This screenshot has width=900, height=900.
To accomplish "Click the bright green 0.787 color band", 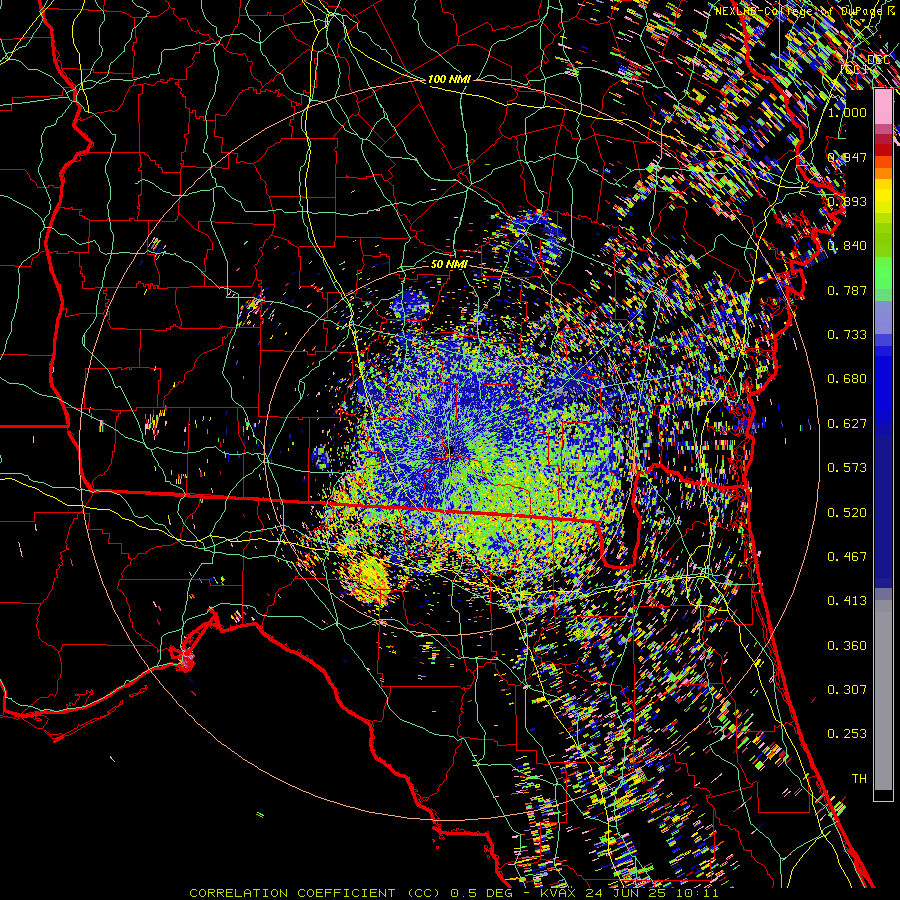I will pyautogui.click(x=883, y=273).
